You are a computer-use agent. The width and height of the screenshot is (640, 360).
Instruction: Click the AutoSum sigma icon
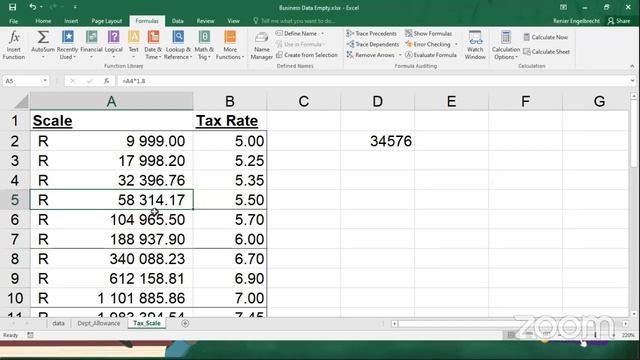click(x=42, y=38)
